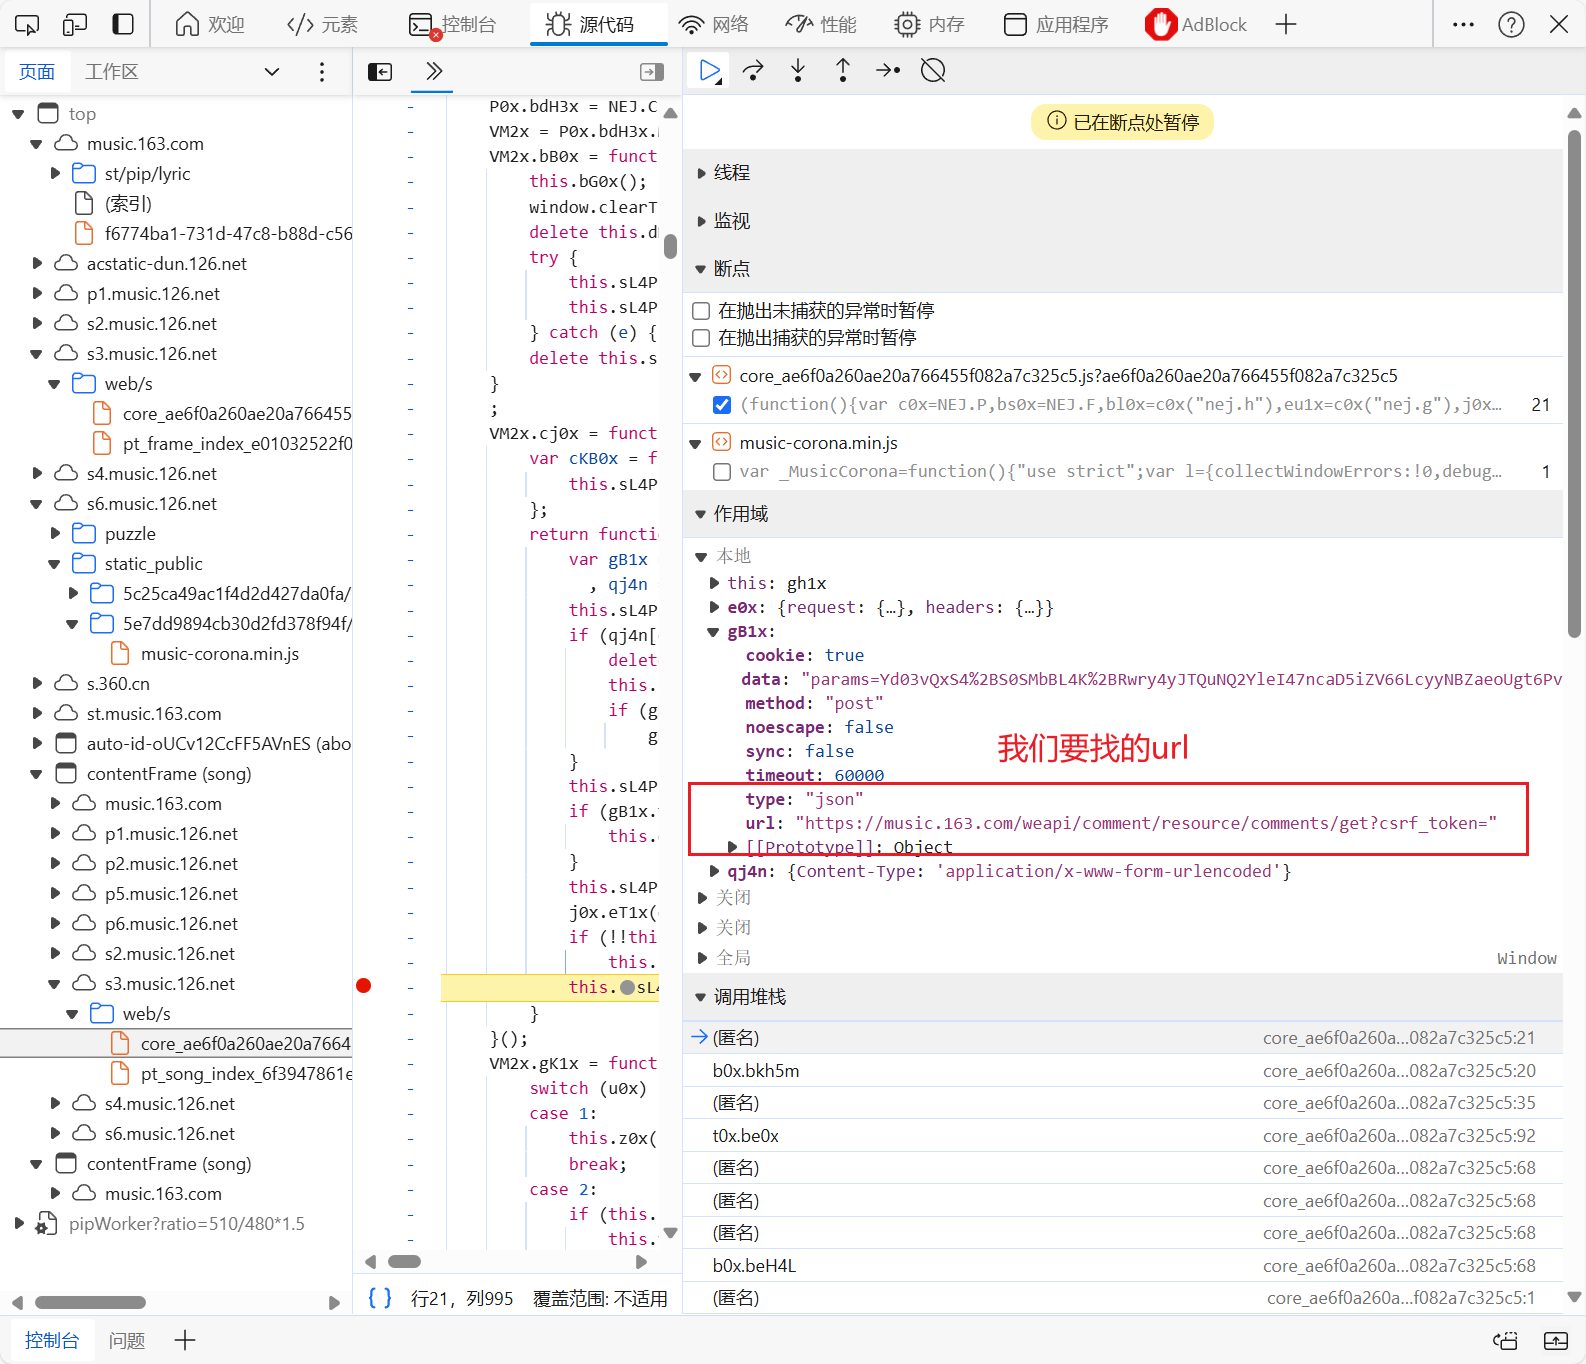Pretty-print the source with braces icon
Screen dimensions: 1586x1364
[x=380, y=1298]
